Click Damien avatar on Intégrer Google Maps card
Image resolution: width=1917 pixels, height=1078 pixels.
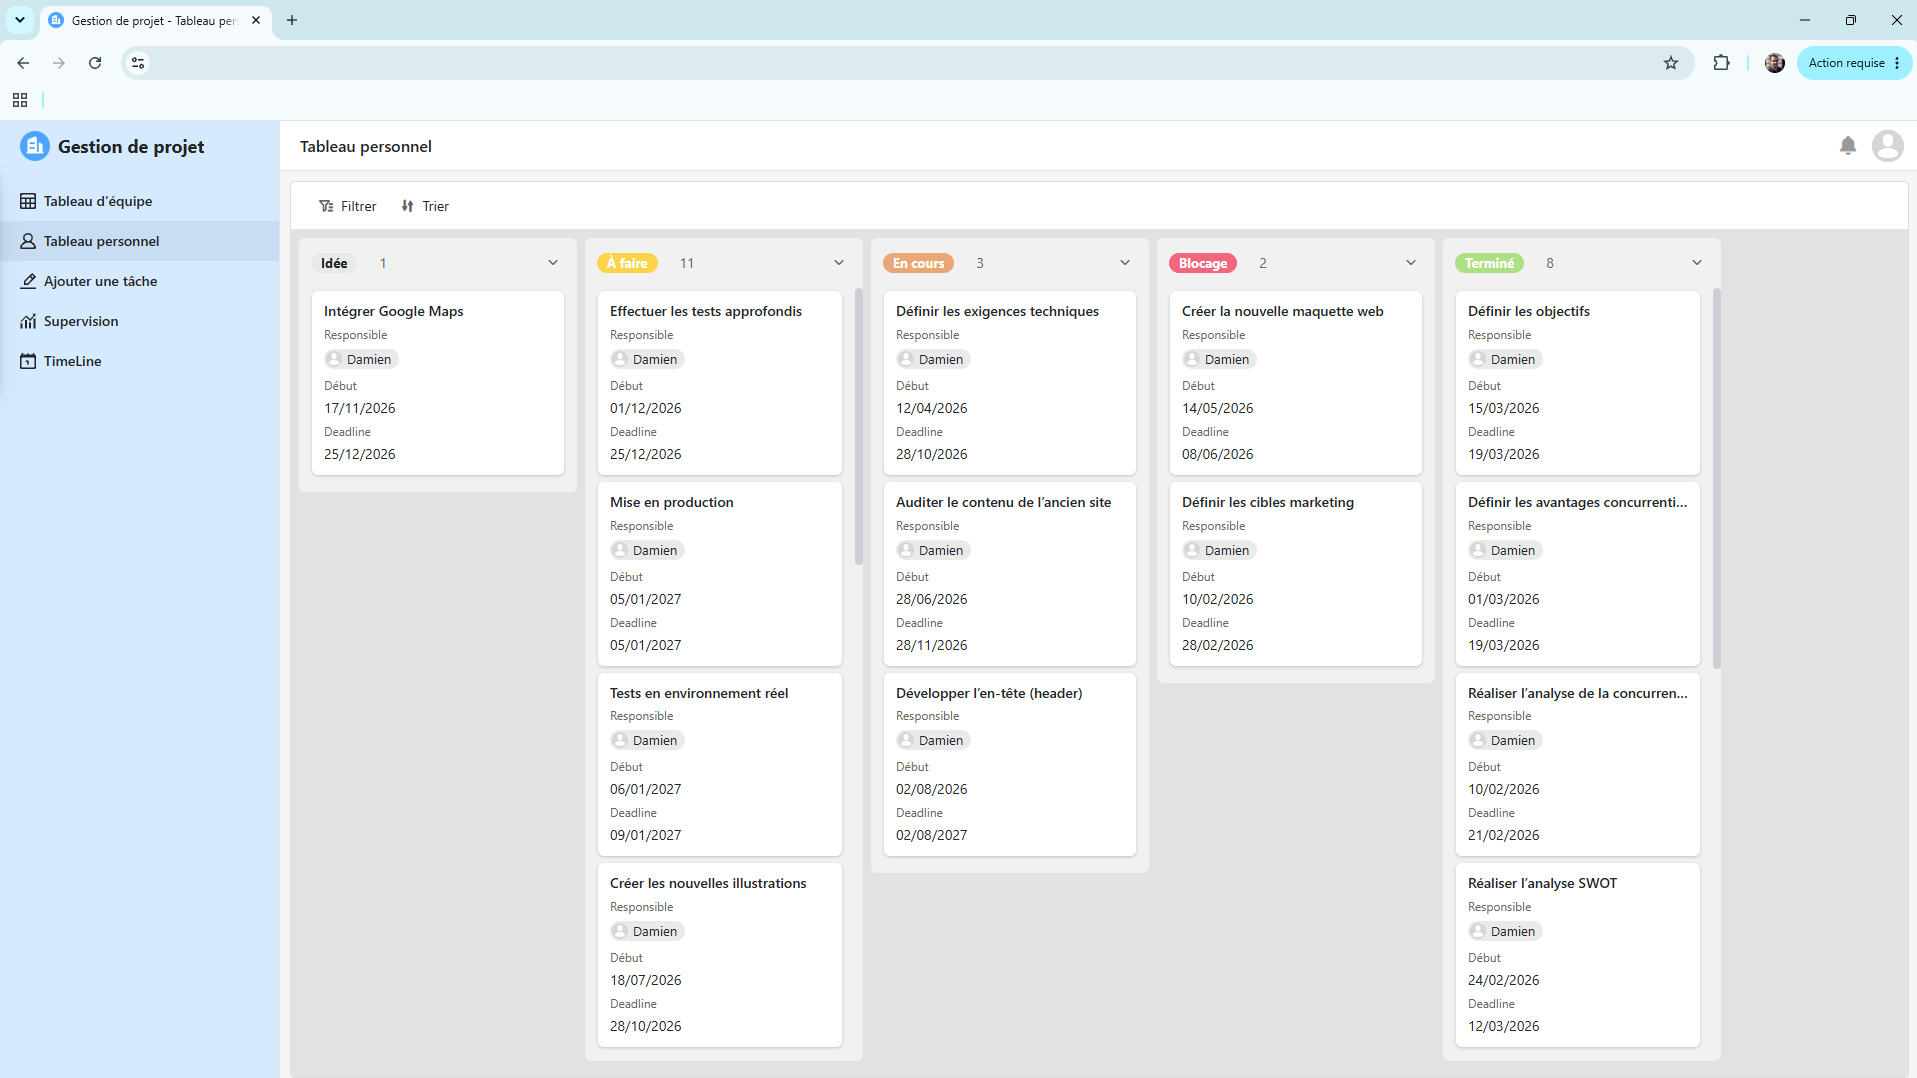coord(334,359)
